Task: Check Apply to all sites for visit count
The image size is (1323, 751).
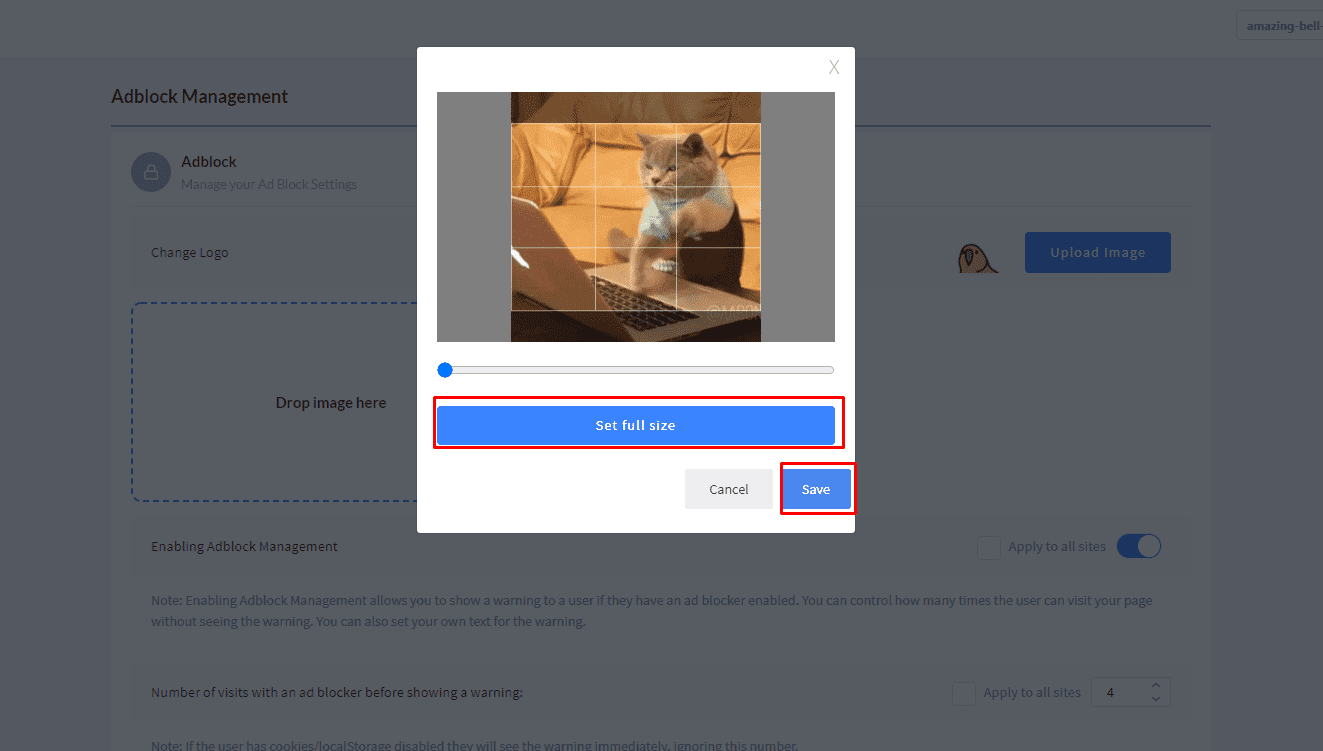Action: (964, 693)
